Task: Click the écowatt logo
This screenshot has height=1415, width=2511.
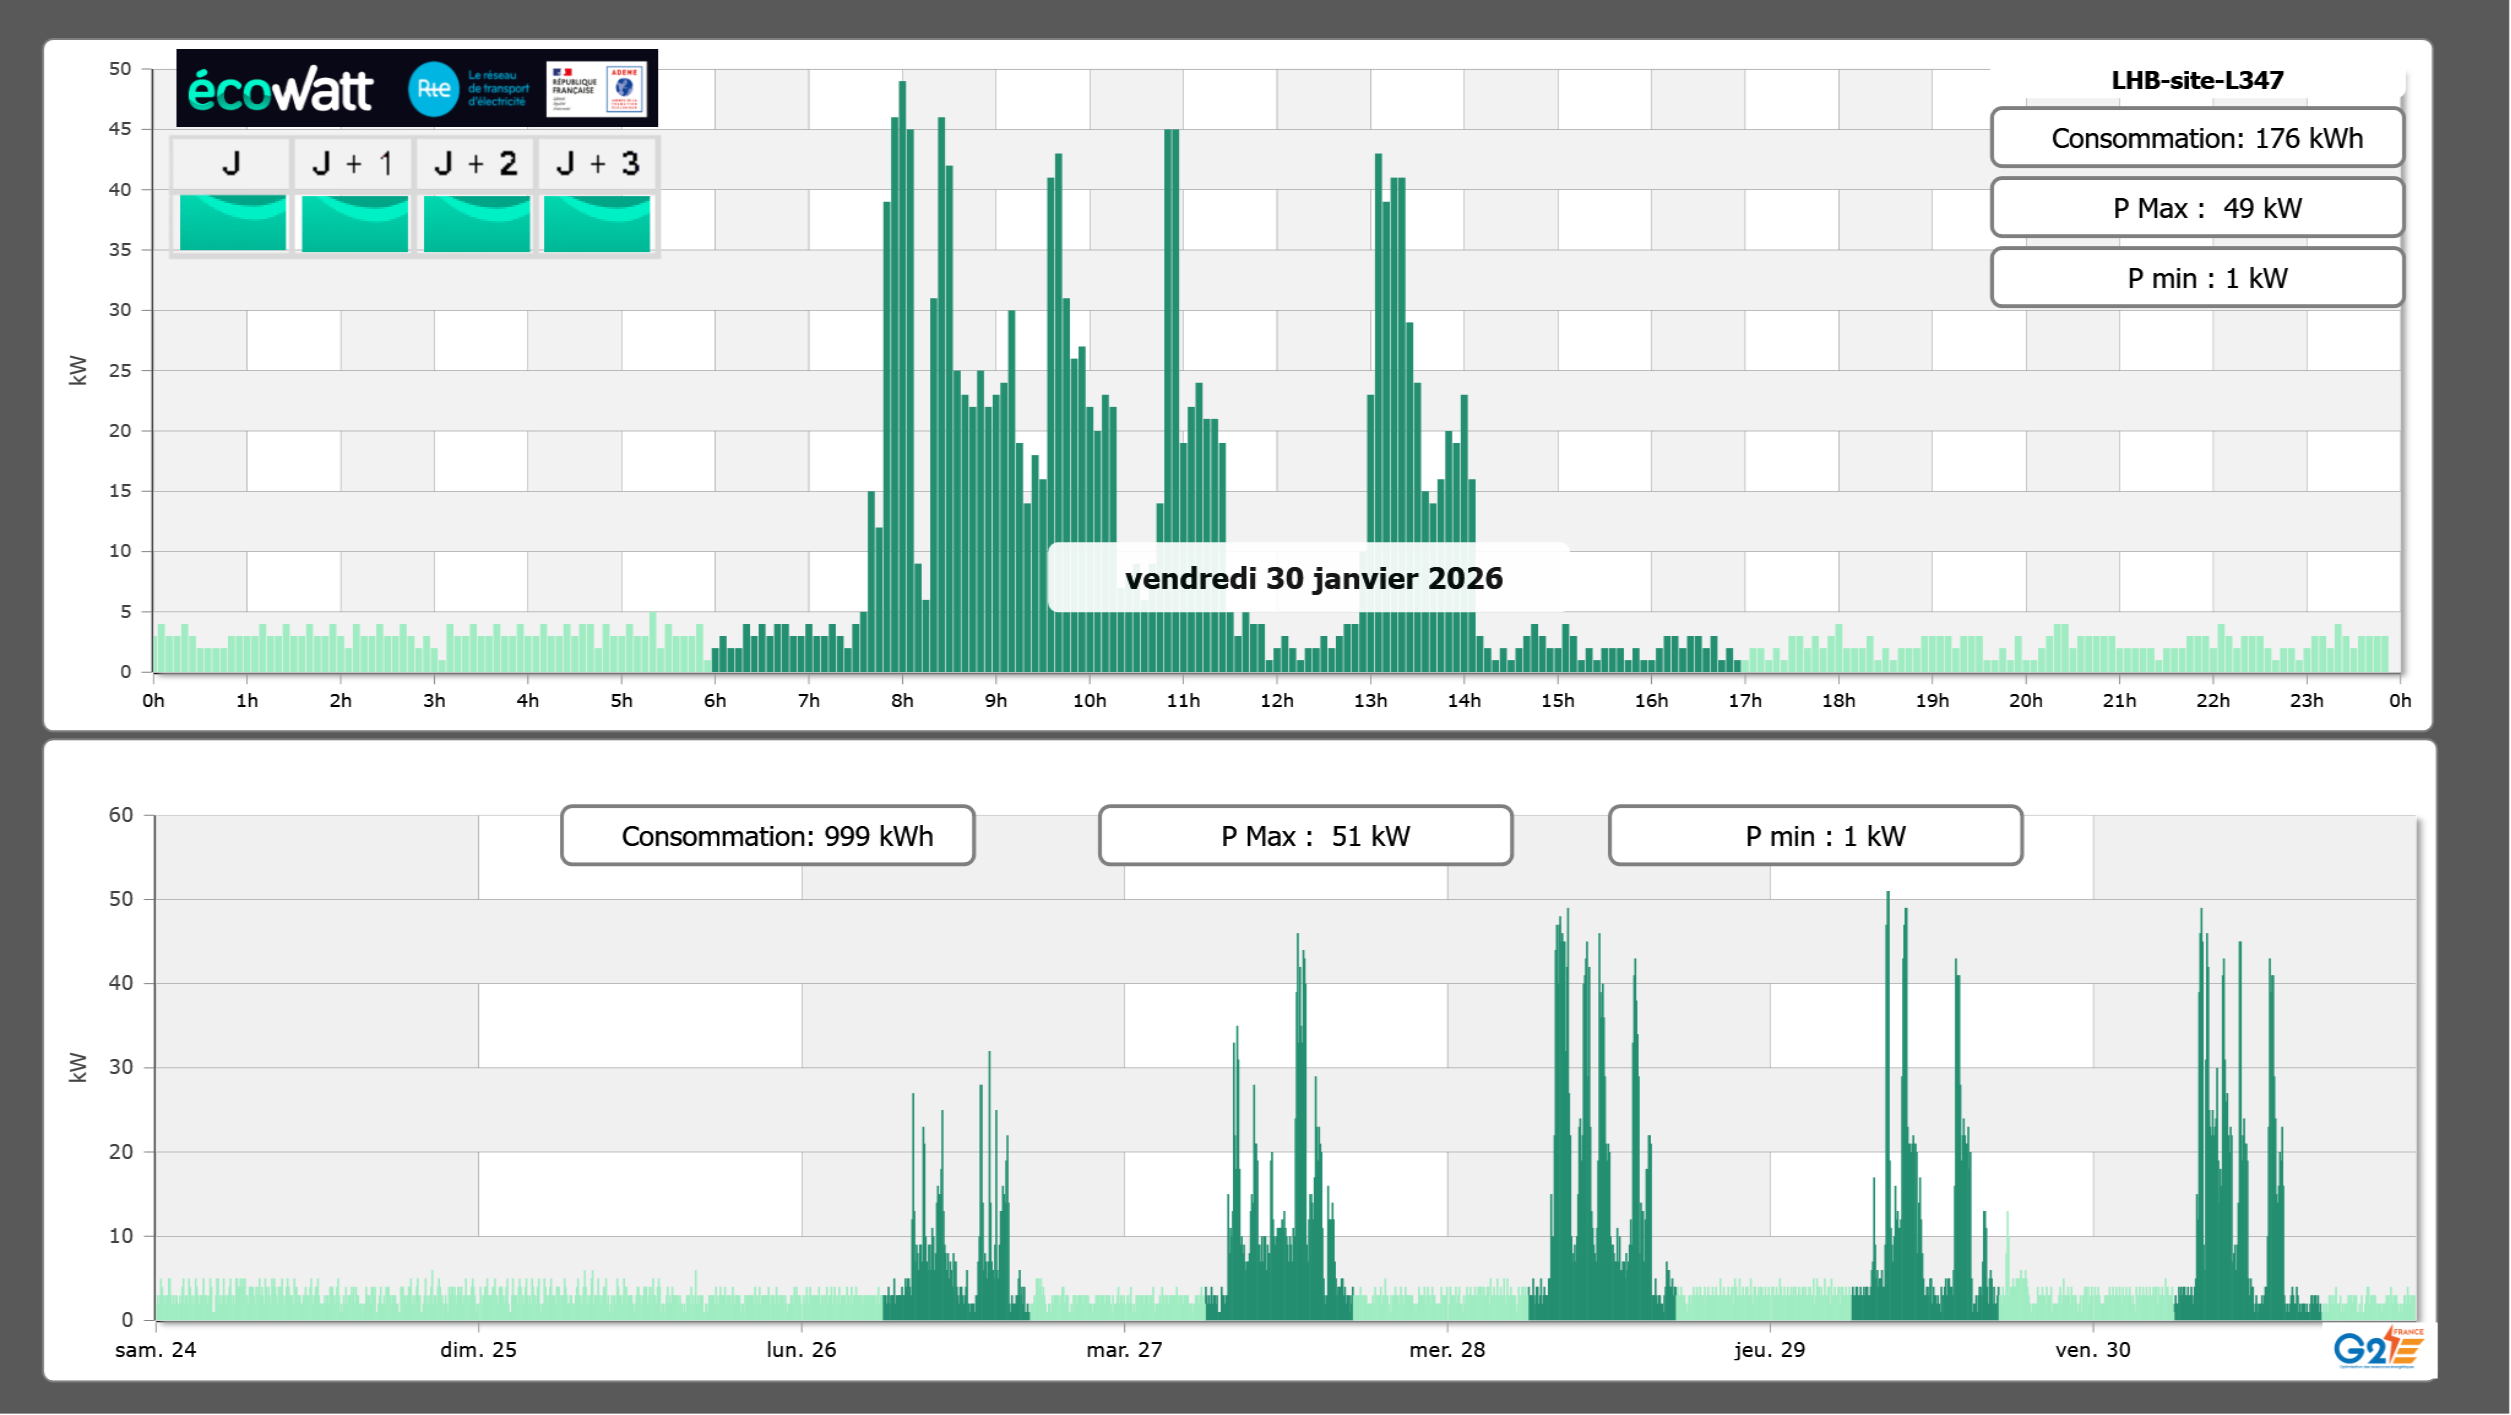Action: point(280,90)
